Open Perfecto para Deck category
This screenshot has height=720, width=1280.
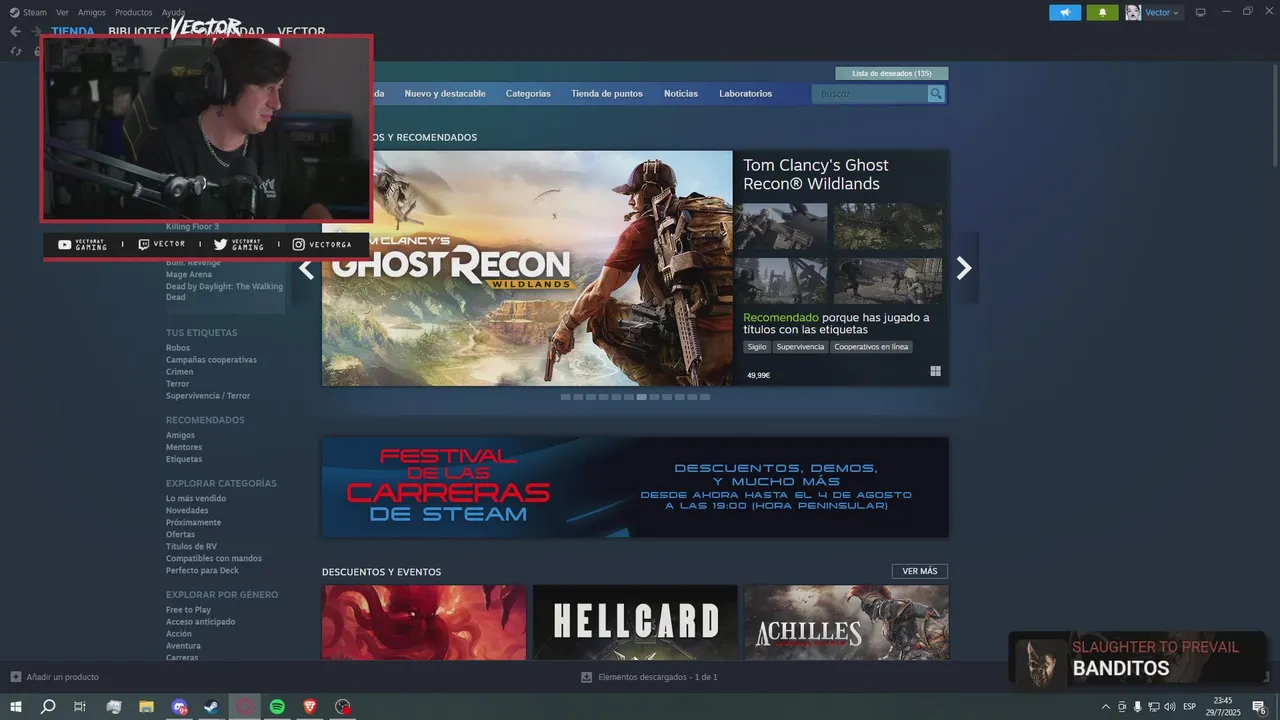pyautogui.click(x=202, y=571)
